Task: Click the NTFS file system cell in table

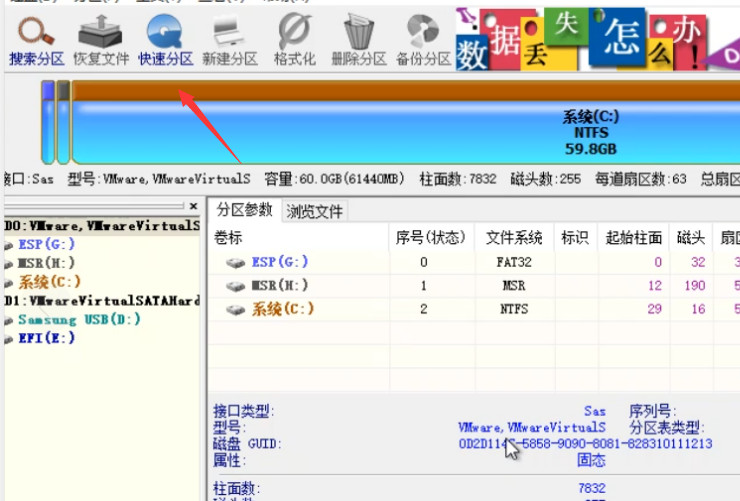Action: click(514, 309)
